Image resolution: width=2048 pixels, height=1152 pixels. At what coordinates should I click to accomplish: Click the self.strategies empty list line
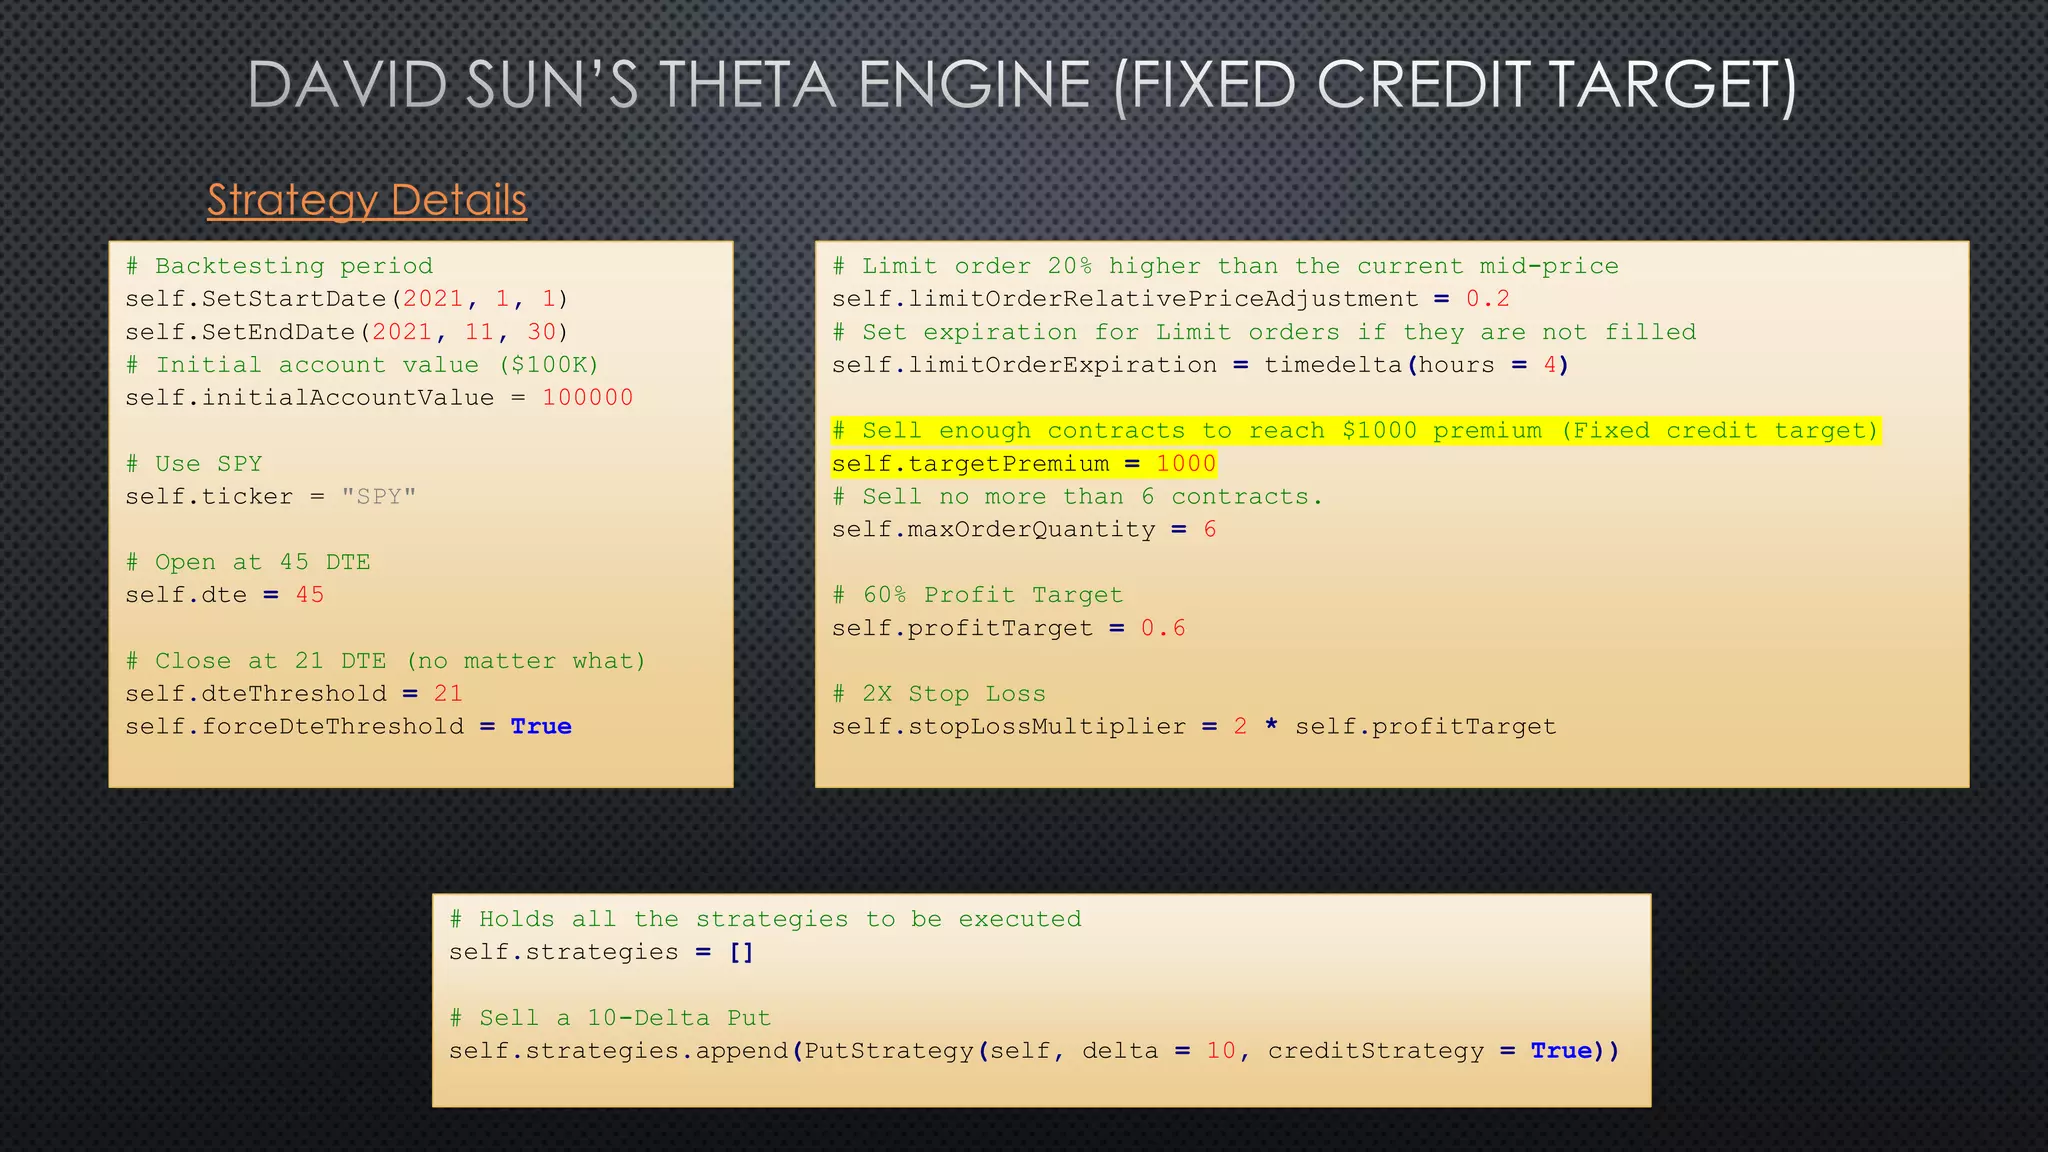click(x=600, y=952)
